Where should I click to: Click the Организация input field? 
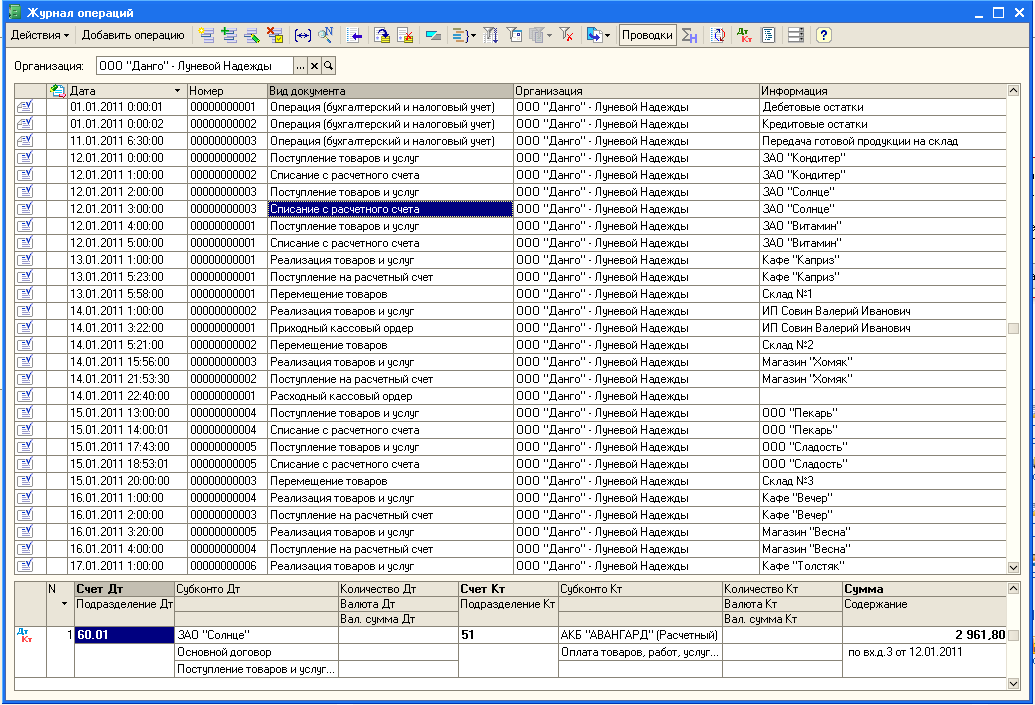coord(194,66)
